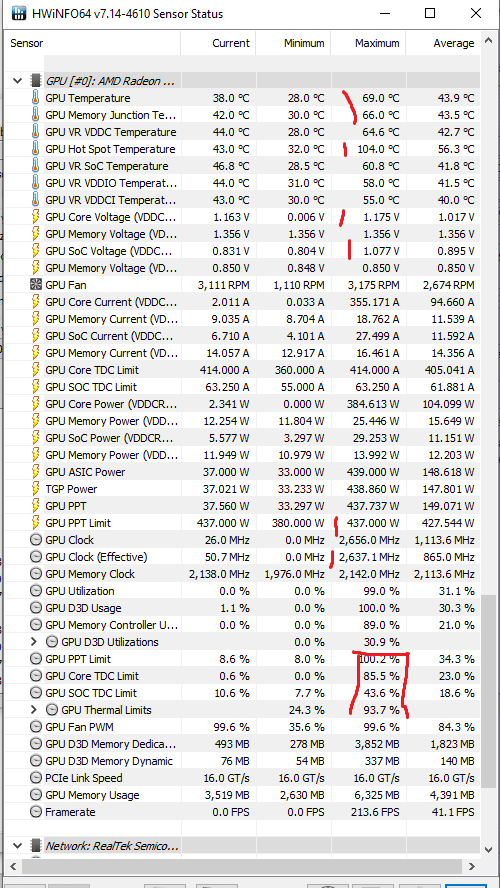Click the clock icon beside GPU Clock (Effective)
Screen dimensions: 500x888
36,557
